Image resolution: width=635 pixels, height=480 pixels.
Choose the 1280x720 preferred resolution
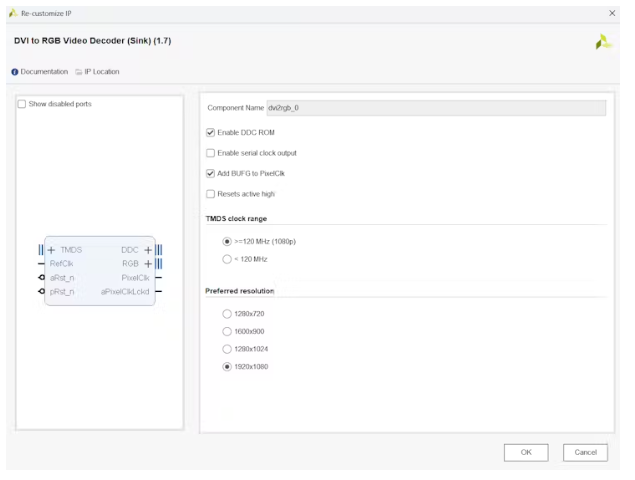coord(227,314)
